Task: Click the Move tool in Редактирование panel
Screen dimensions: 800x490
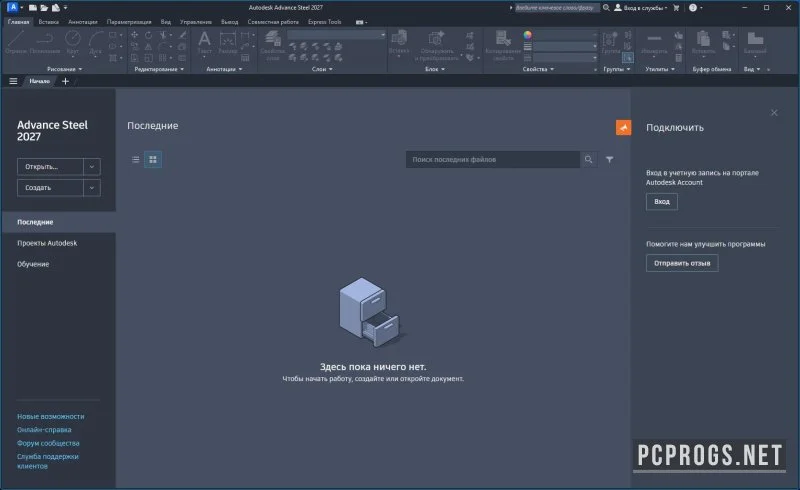Action: (x=134, y=35)
